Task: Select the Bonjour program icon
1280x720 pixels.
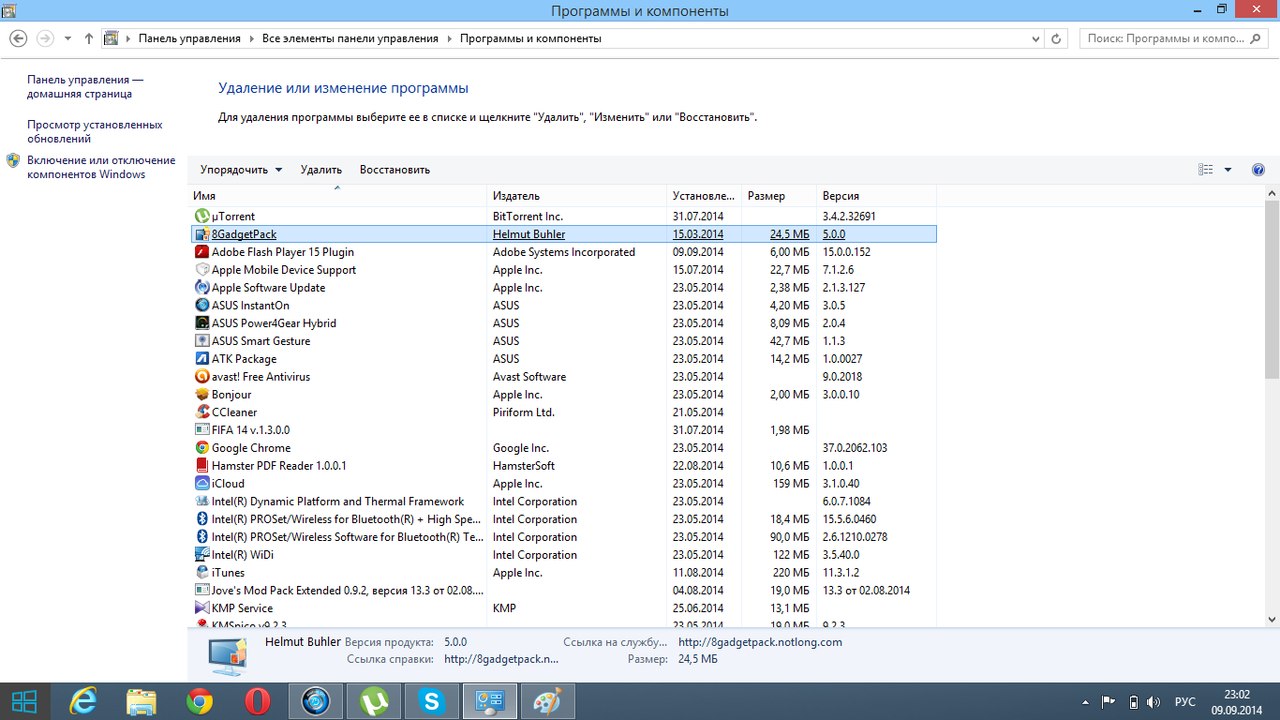Action: coord(202,395)
